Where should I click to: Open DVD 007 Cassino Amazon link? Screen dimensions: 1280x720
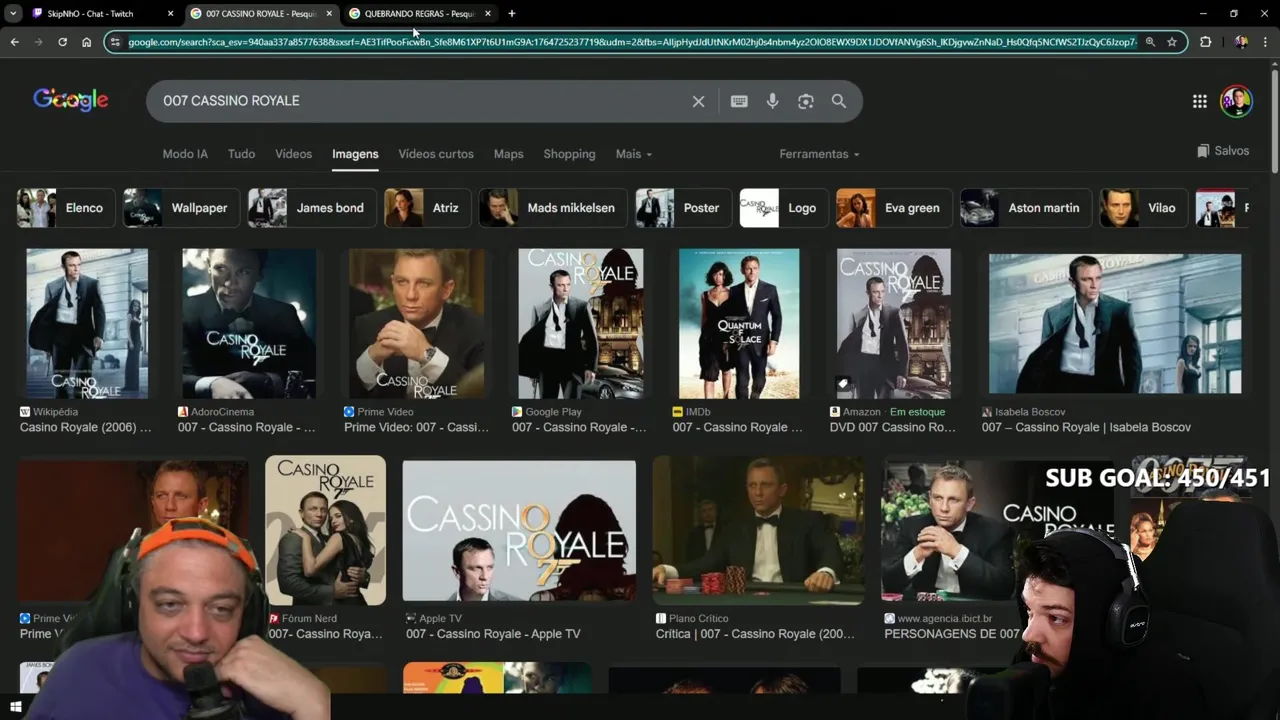[892, 427]
